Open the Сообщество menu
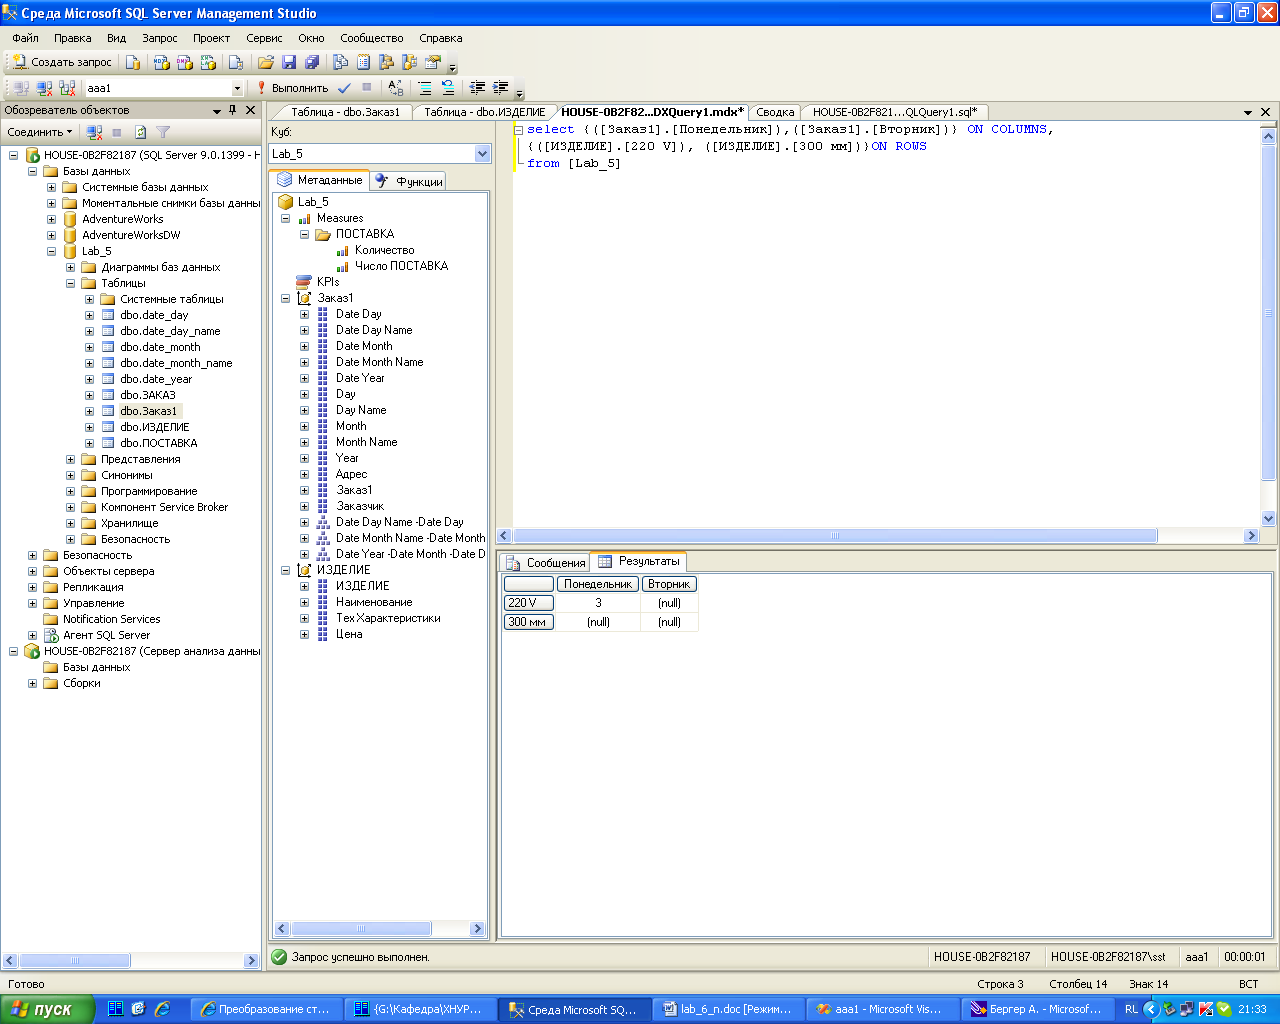 click(372, 38)
